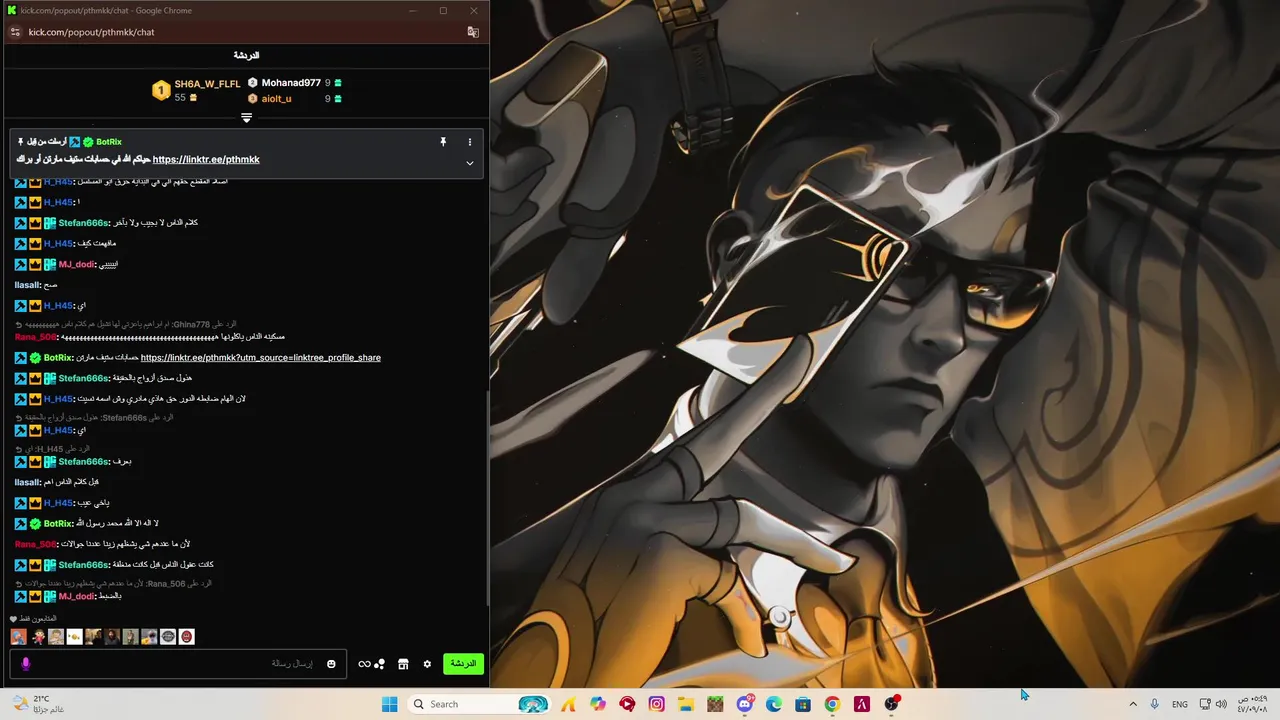This screenshot has height=720, width=1280.
Task: Expand the gift leaderboard arrow
Action: pyautogui.click(x=246, y=118)
